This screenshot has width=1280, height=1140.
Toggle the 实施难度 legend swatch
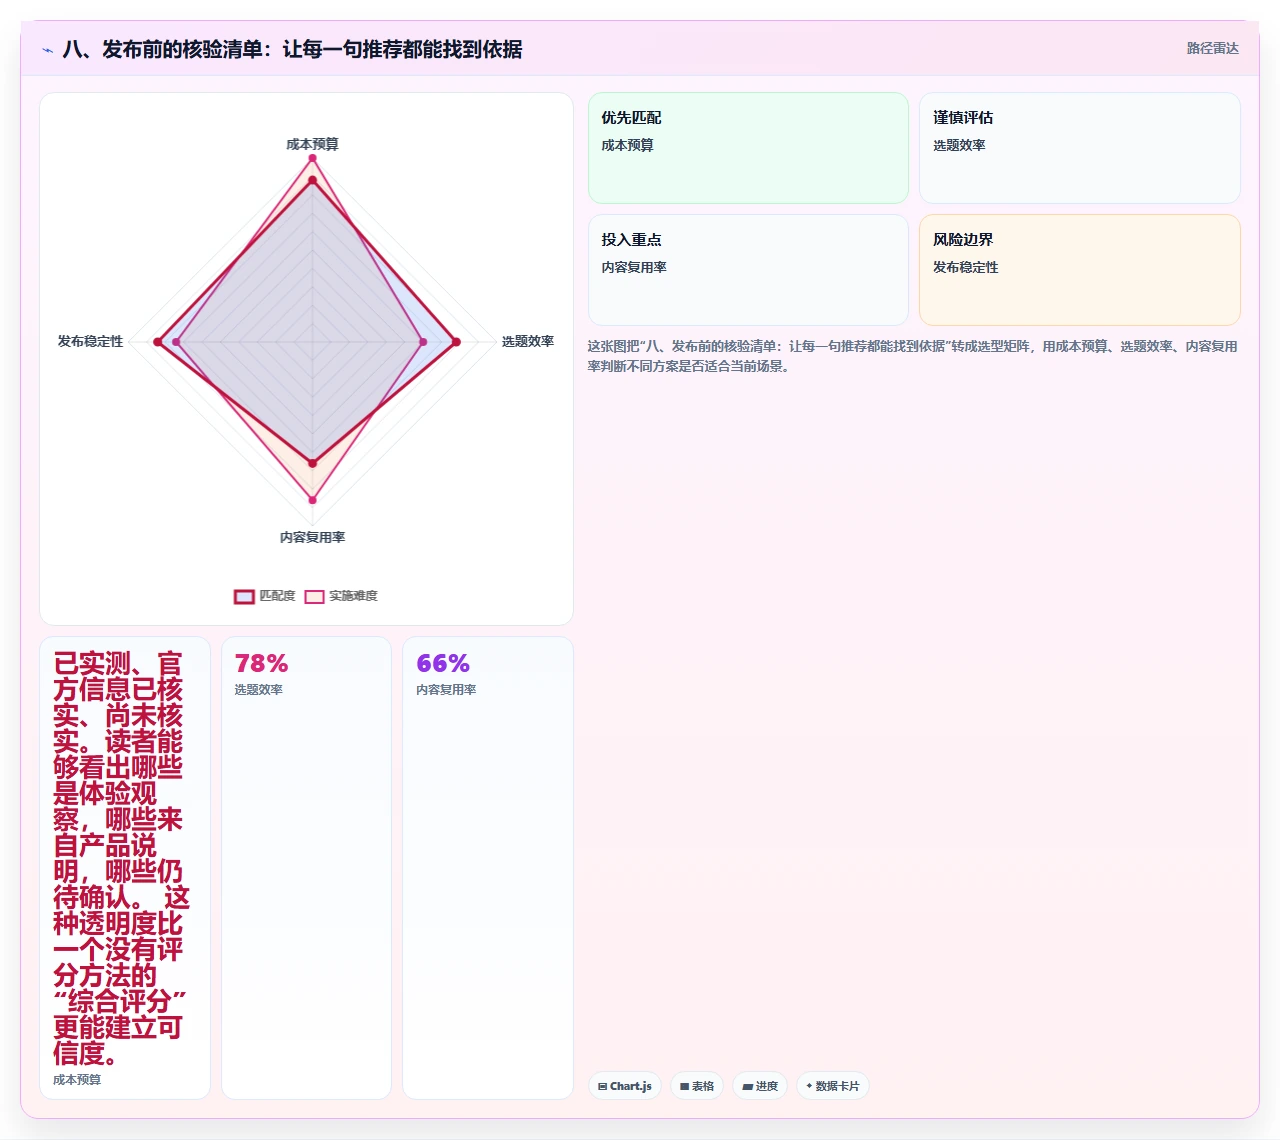(314, 597)
